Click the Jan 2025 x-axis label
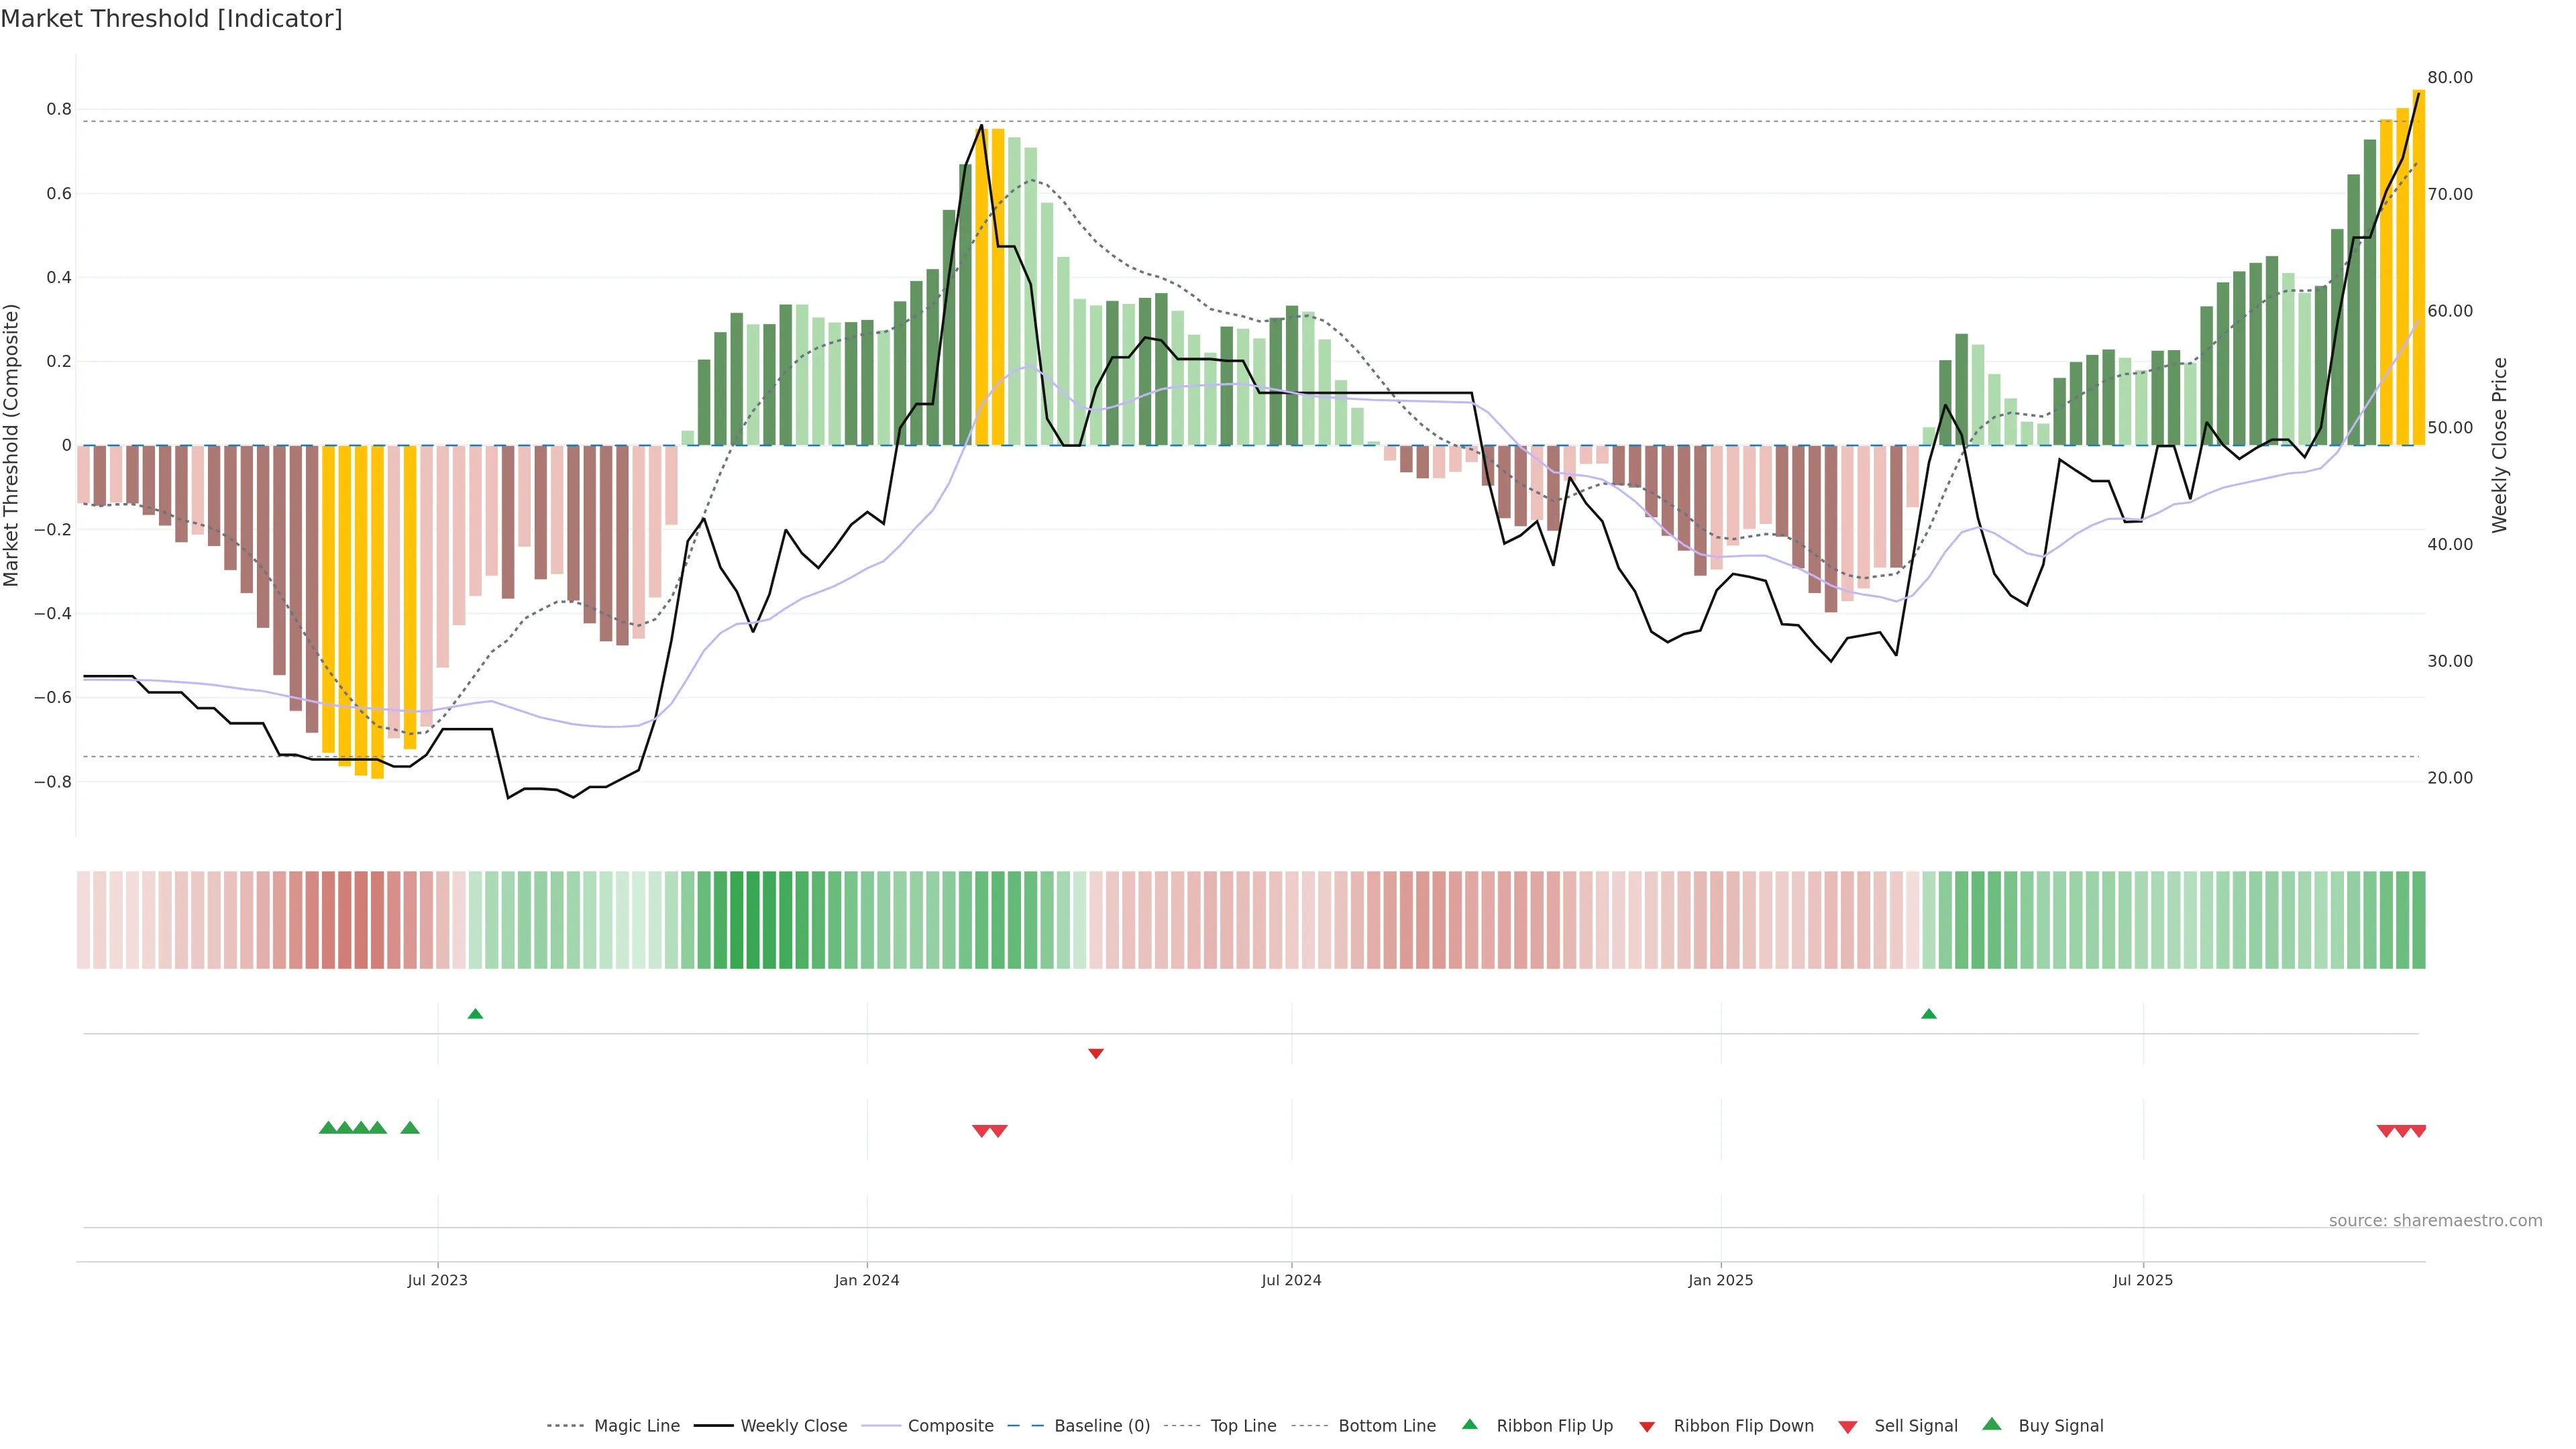 pos(1720,1280)
